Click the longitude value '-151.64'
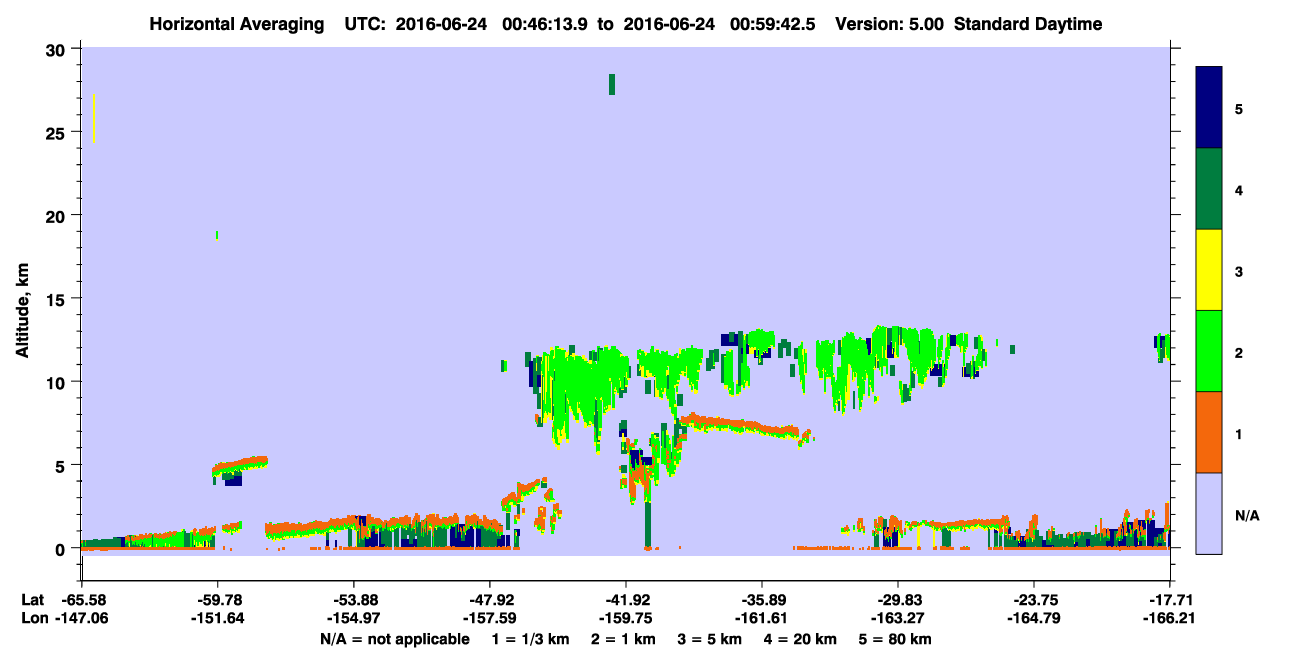 (x=217, y=618)
